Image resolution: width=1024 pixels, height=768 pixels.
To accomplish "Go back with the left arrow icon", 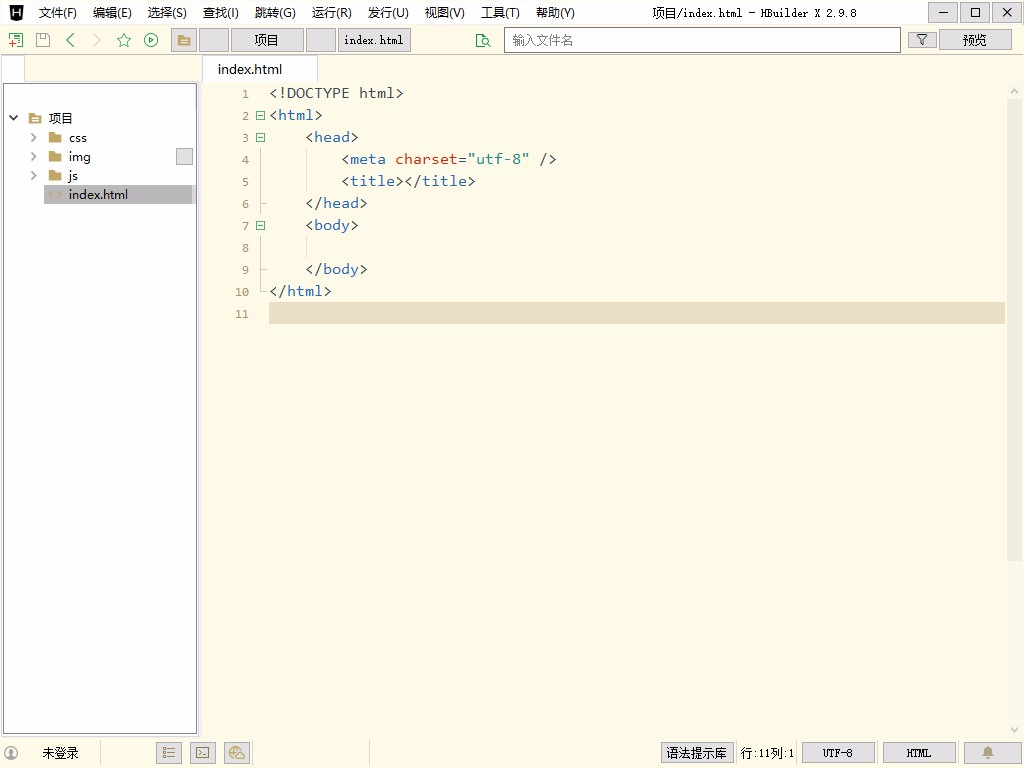I will (x=70, y=40).
